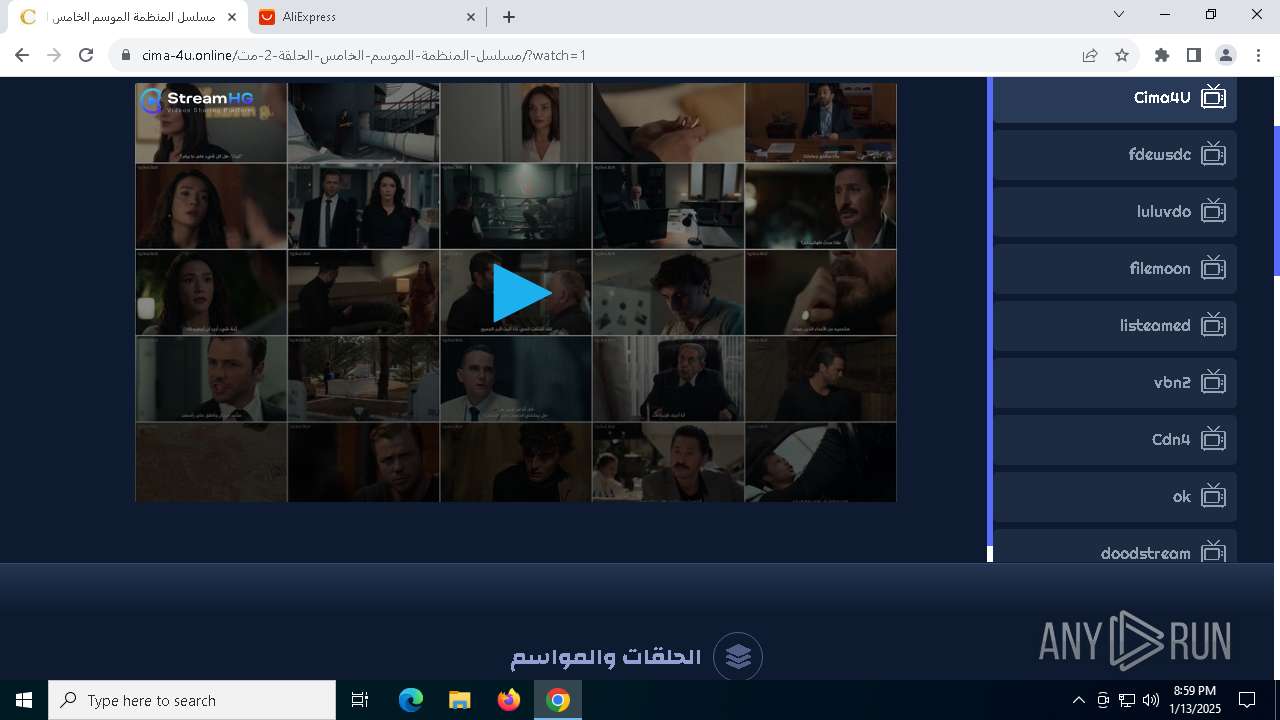
Task: Close the مسلسل المنظمة tab
Action: pyautogui.click(x=232, y=17)
